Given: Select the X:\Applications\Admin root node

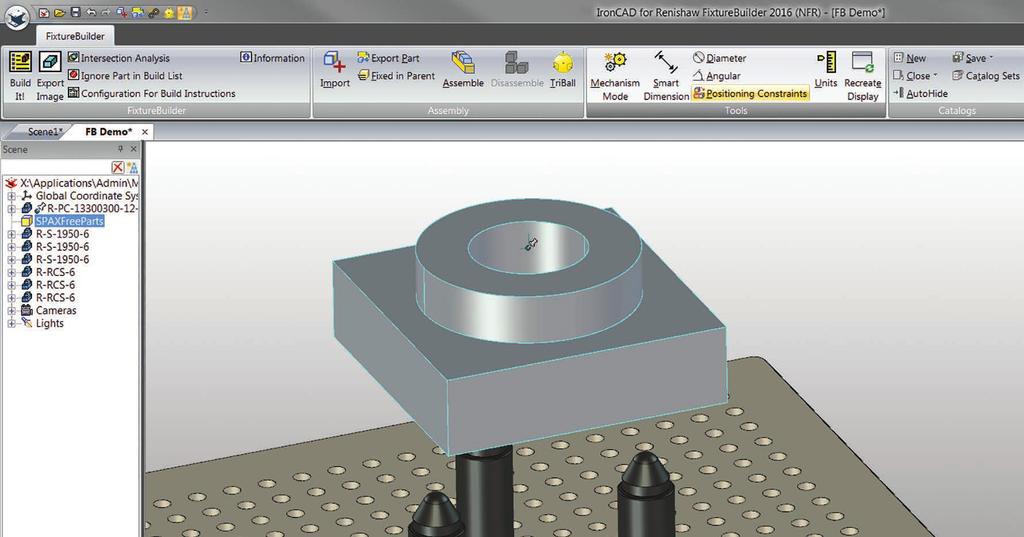Looking at the screenshot, I should (x=72, y=183).
